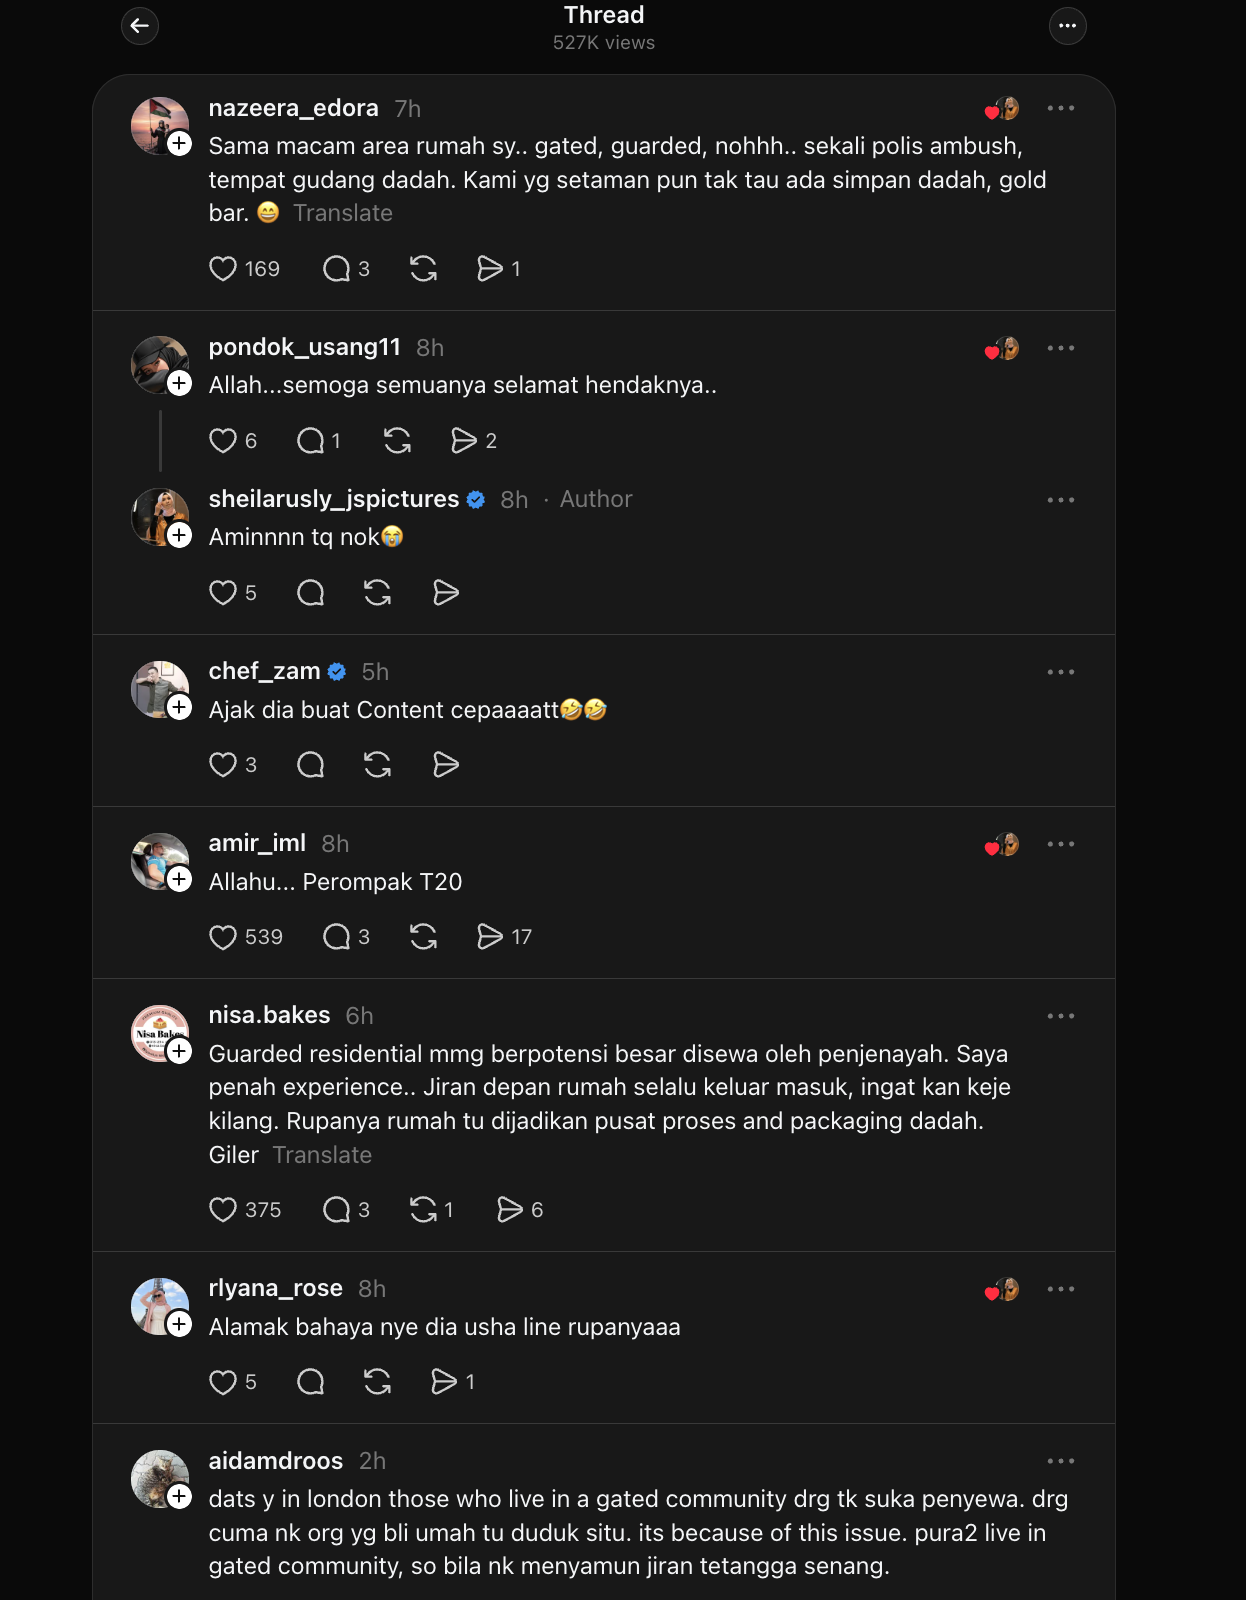
Task: Translate nisa.bakes' comment
Action: click(322, 1155)
